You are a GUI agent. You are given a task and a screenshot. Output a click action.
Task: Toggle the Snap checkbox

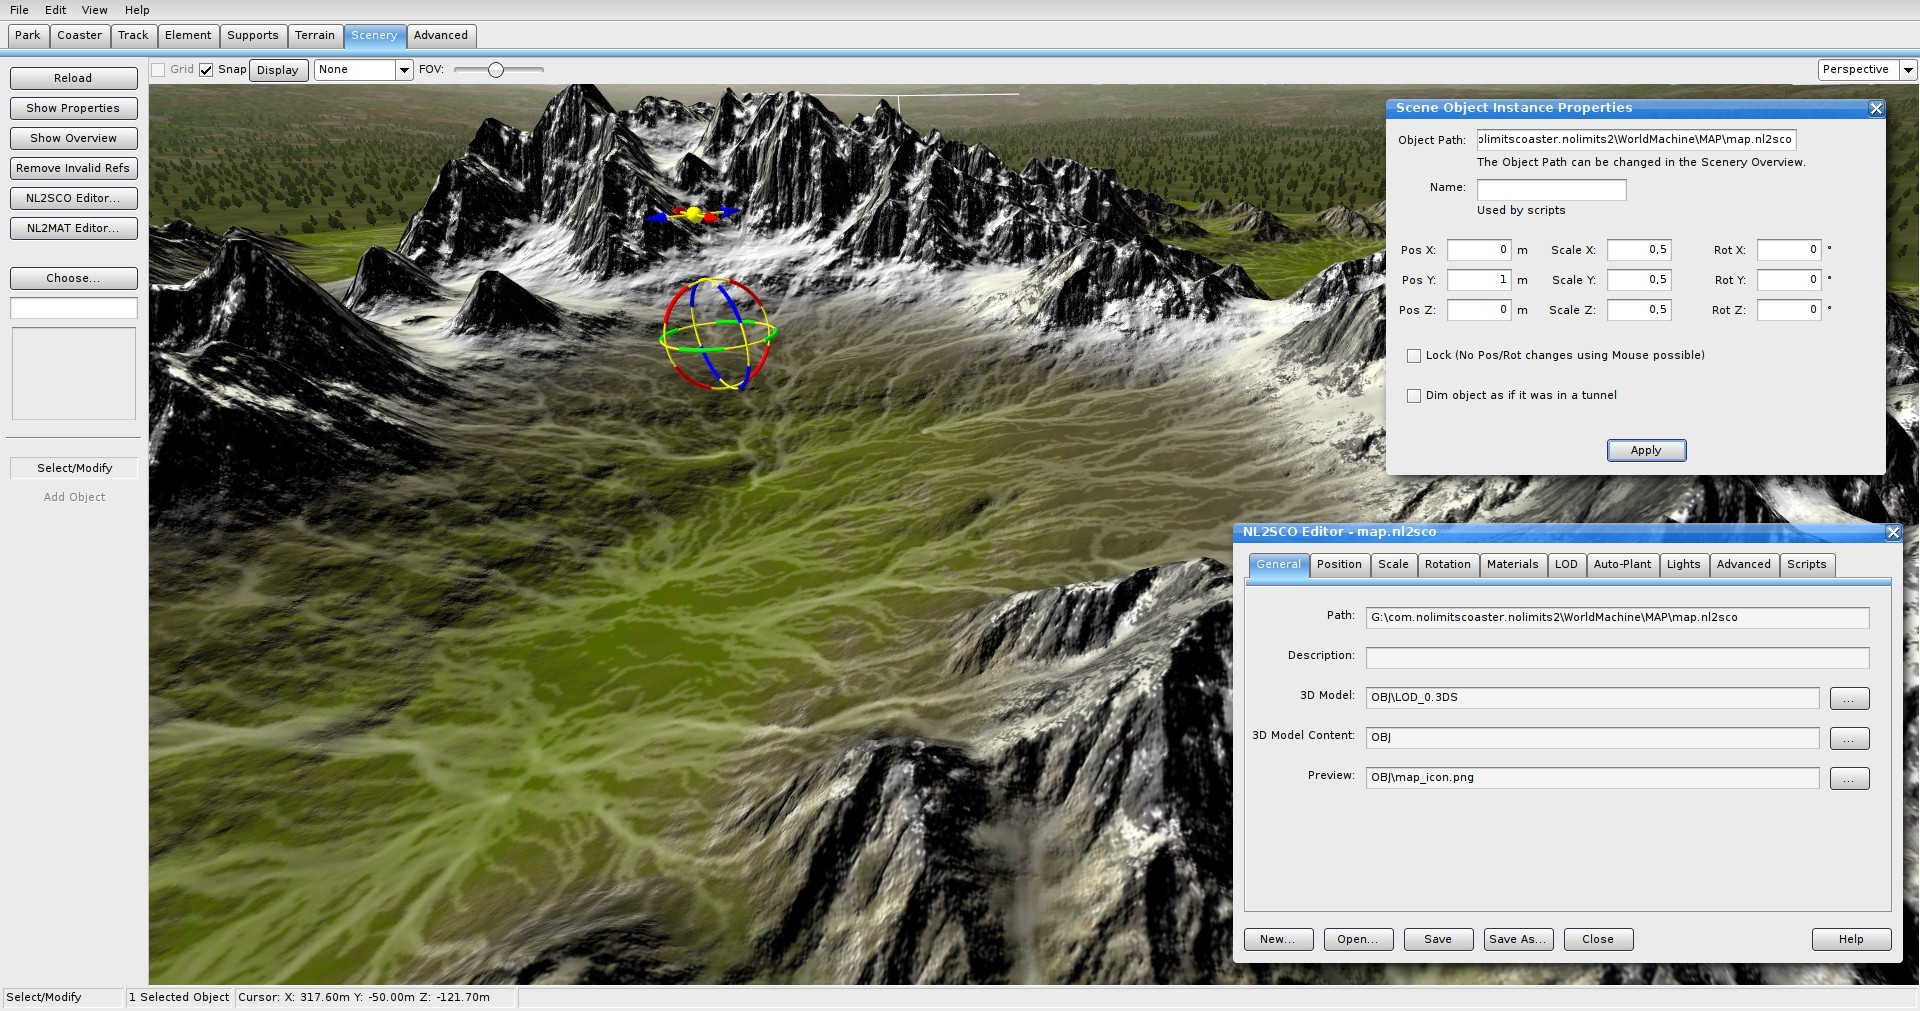(206, 69)
